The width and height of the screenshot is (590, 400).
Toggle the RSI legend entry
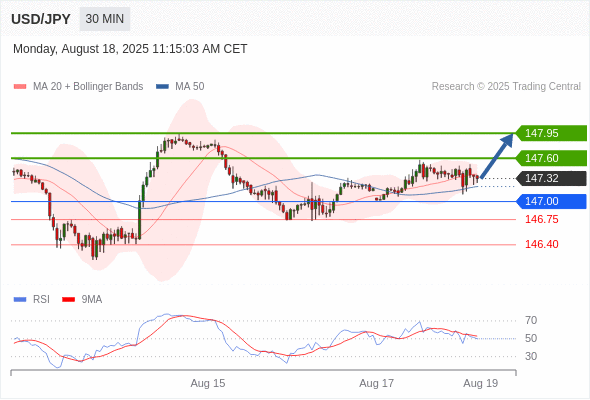click(x=32, y=300)
